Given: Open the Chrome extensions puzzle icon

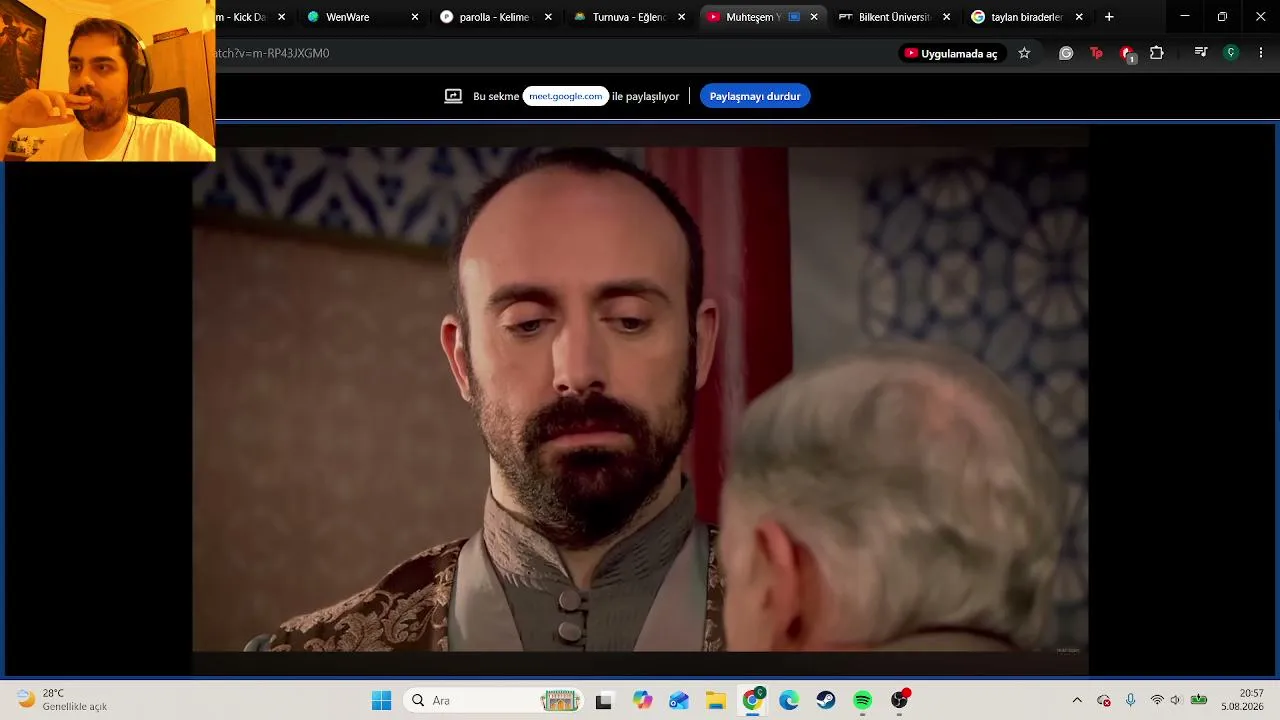Looking at the screenshot, I should click(x=1157, y=53).
